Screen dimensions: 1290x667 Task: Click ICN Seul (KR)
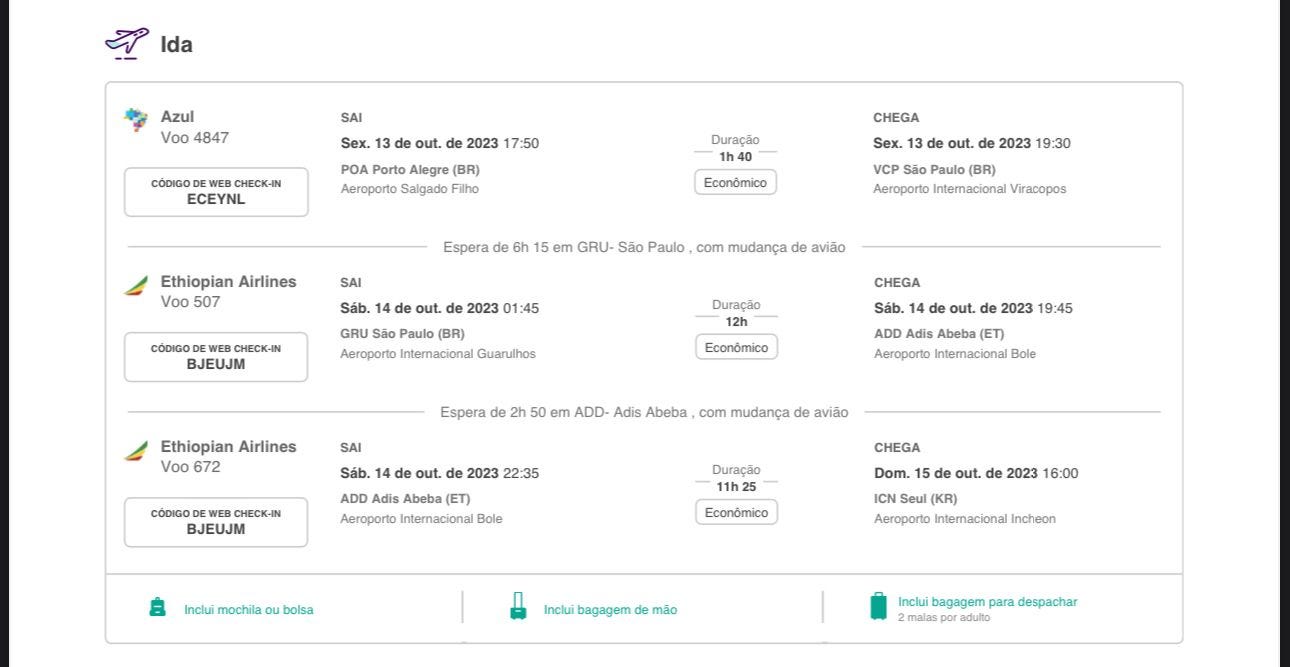pos(915,499)
